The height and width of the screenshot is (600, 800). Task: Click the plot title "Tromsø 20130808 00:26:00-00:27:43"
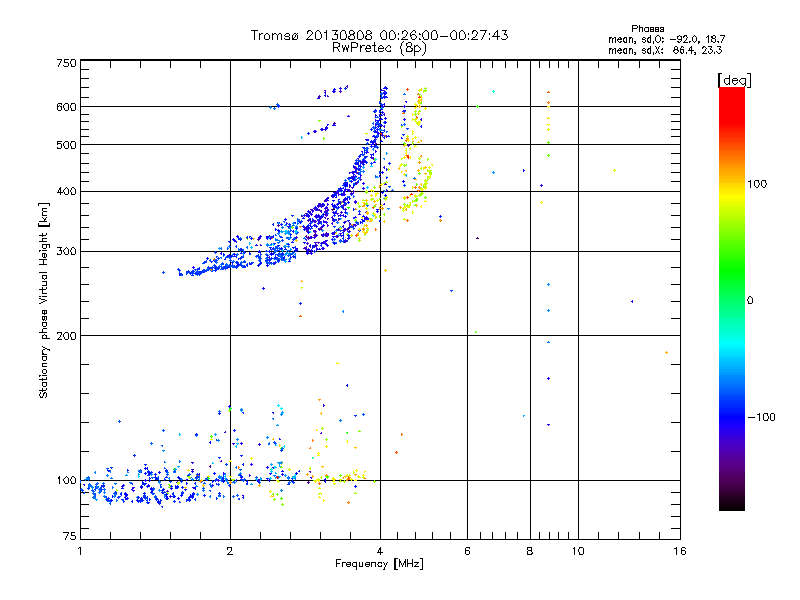coord(379,35)
